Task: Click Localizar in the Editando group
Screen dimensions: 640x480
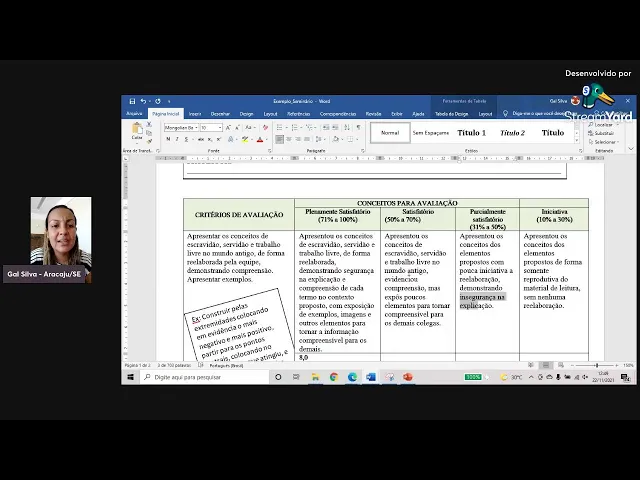Action: point(600,125)
